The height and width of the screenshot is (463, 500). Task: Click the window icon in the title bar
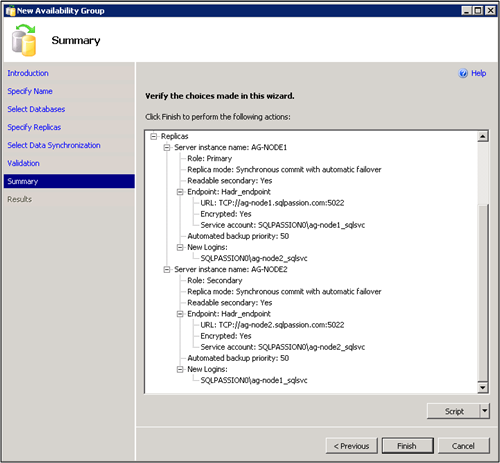point(11,11)
